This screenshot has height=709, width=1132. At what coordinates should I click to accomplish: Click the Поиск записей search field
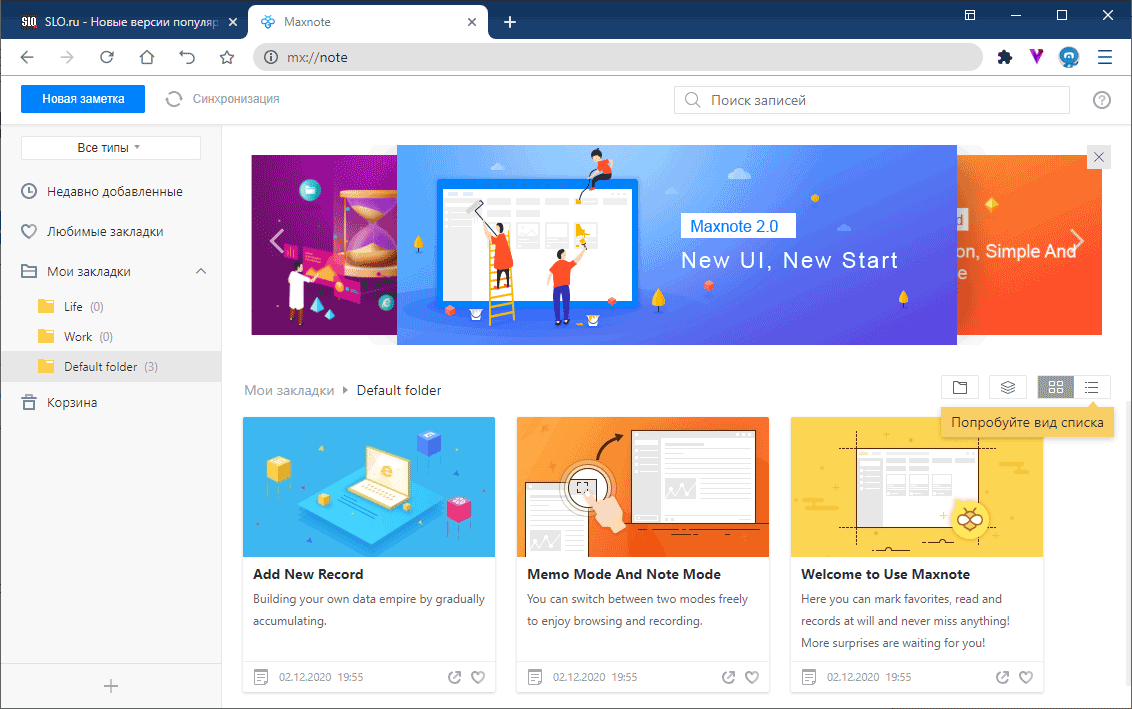(x=871, y=100)
